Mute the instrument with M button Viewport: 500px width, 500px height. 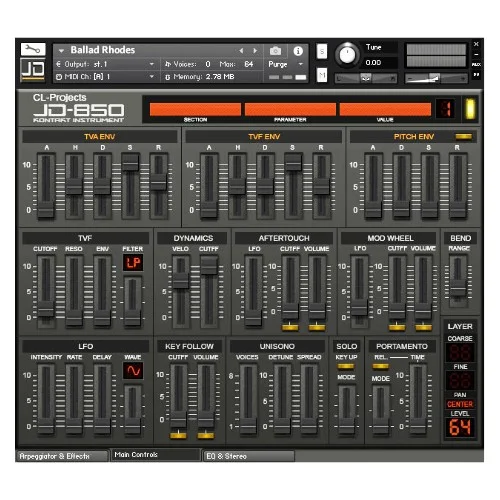tap(322, 75)
